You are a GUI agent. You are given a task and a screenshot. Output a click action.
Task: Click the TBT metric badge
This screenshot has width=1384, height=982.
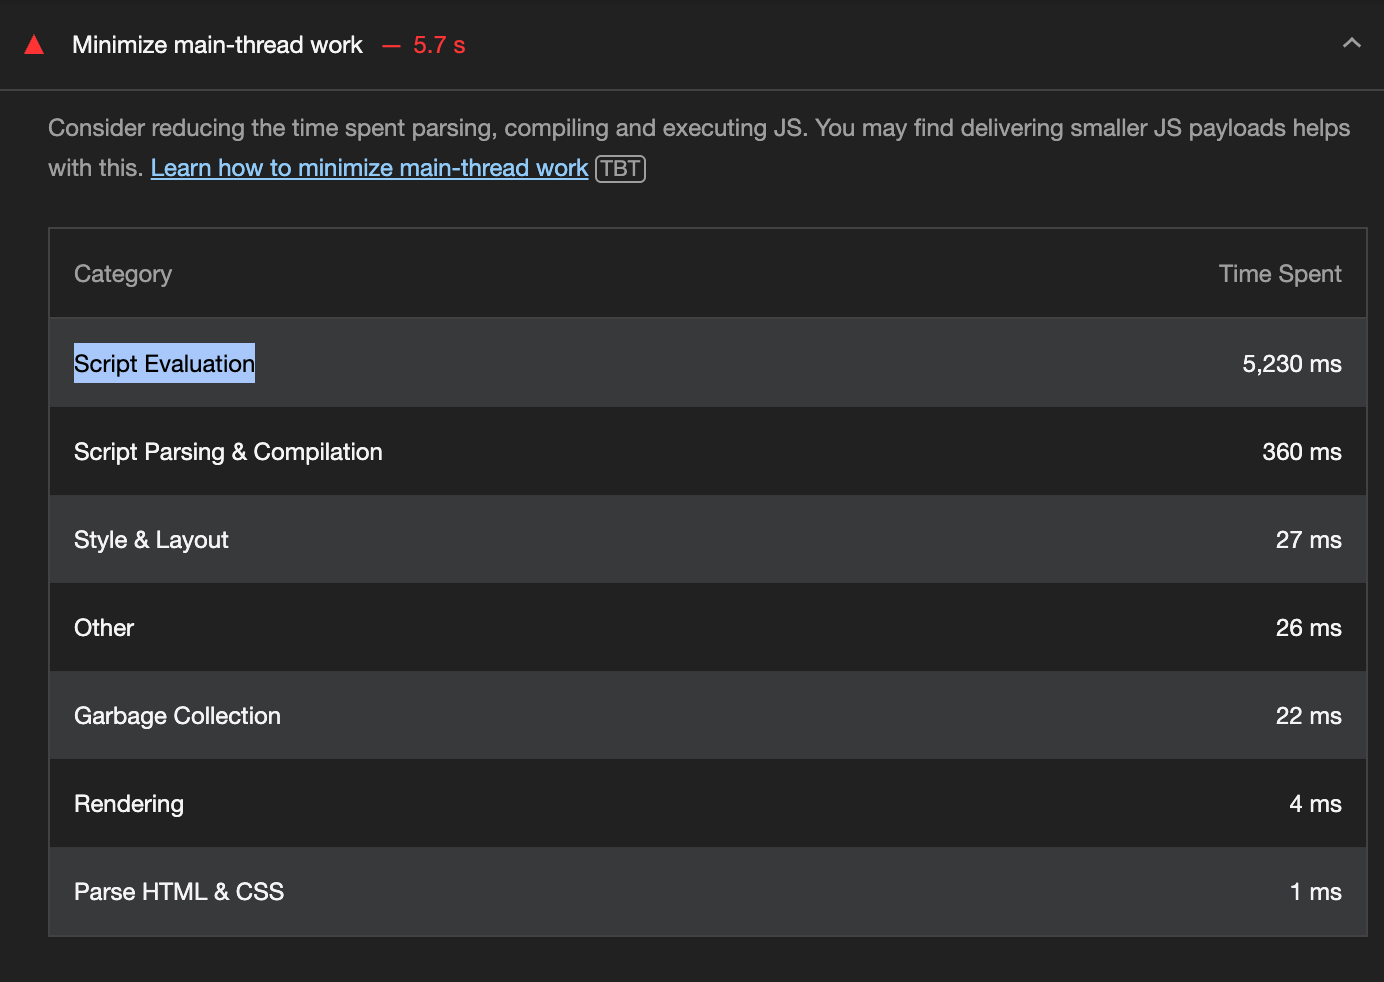tap(620, 169)
